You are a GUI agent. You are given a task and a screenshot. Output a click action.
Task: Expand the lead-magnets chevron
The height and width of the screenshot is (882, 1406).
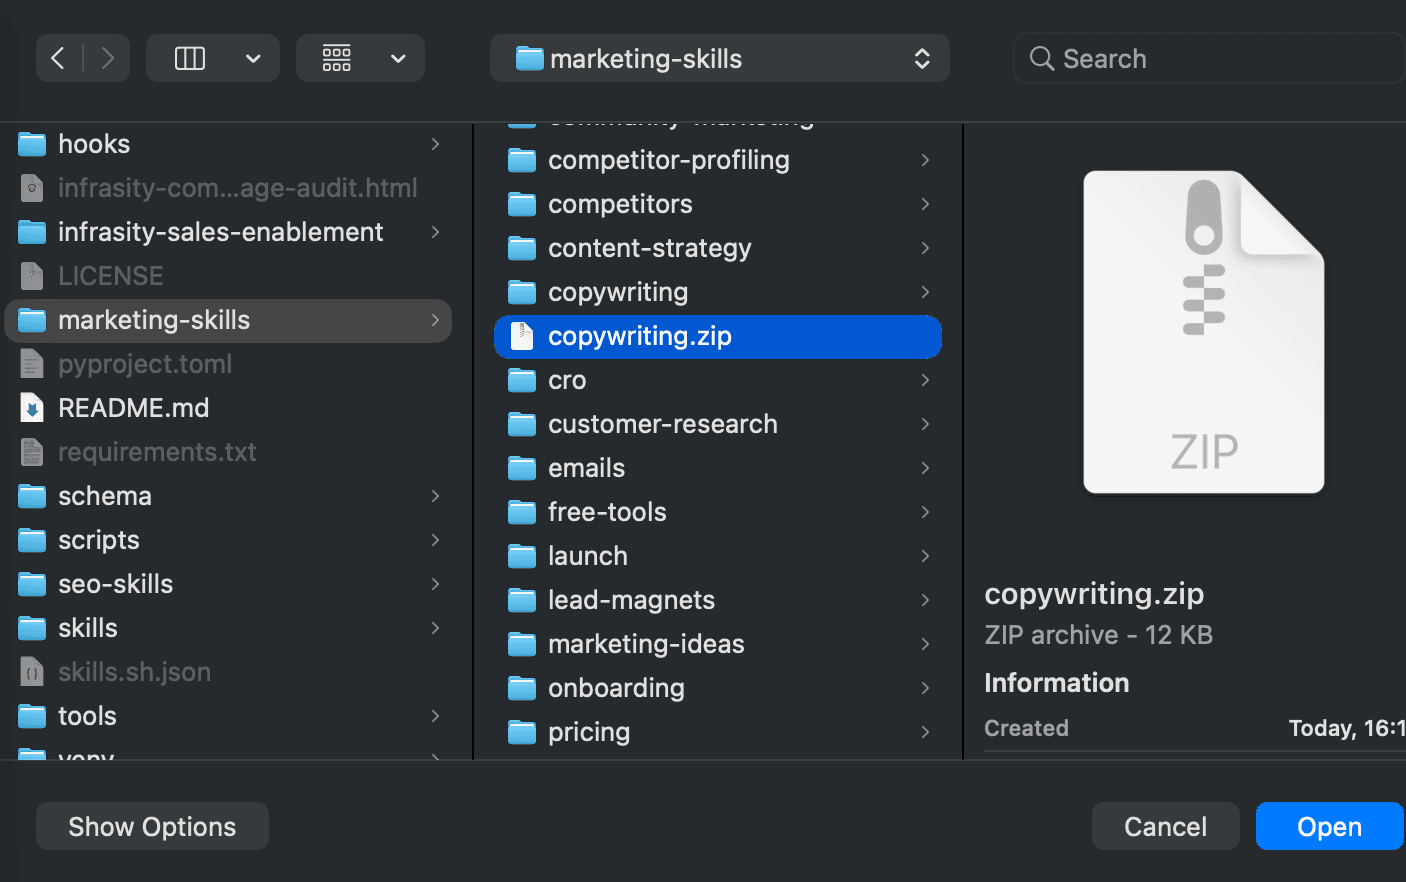click(x=925, y=600)
